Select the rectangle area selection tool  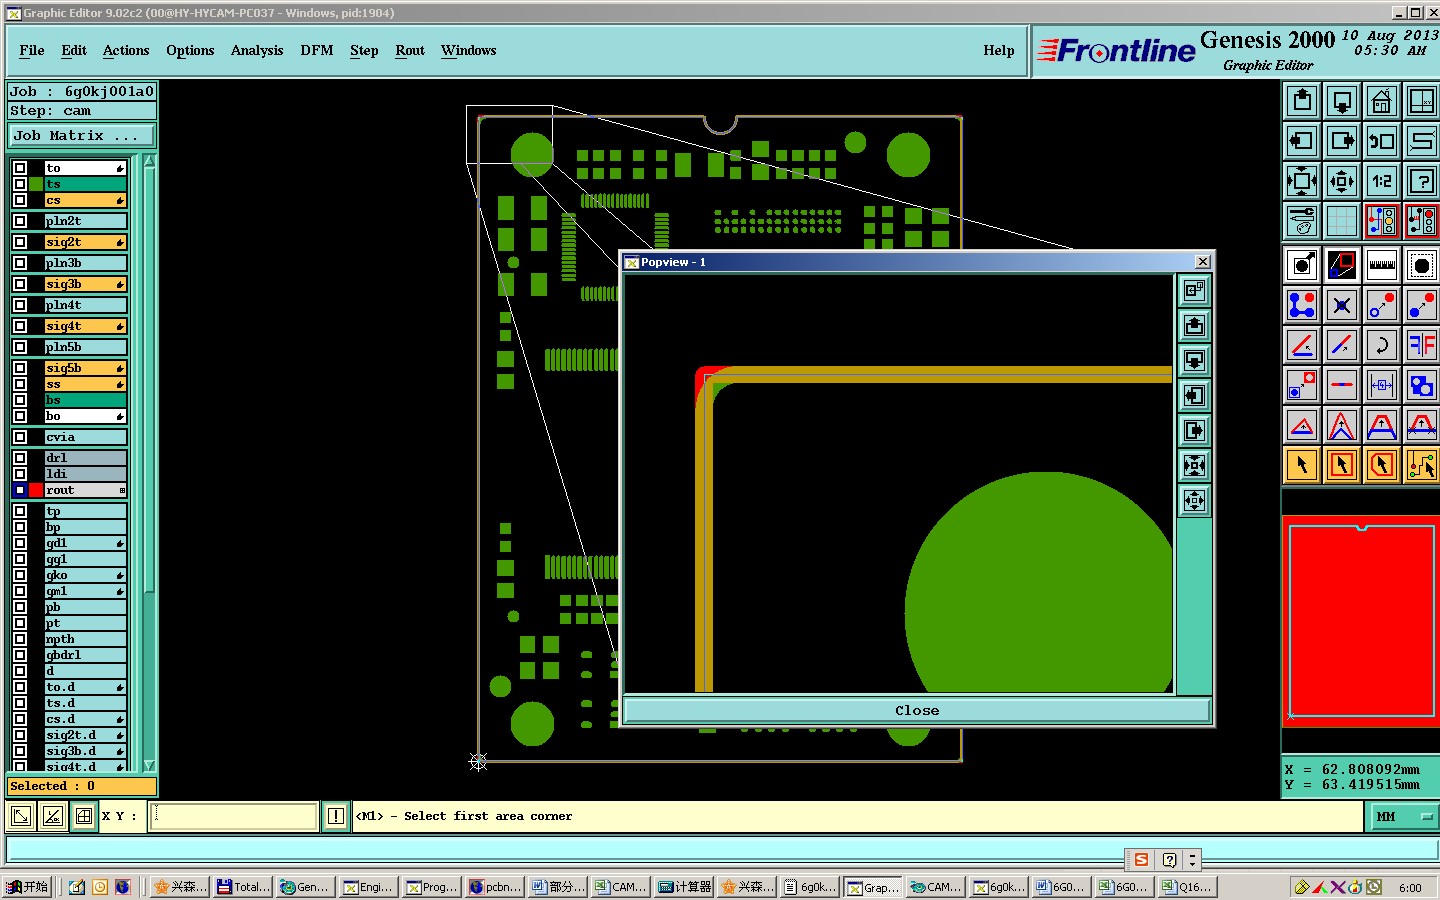[1342, 465]
